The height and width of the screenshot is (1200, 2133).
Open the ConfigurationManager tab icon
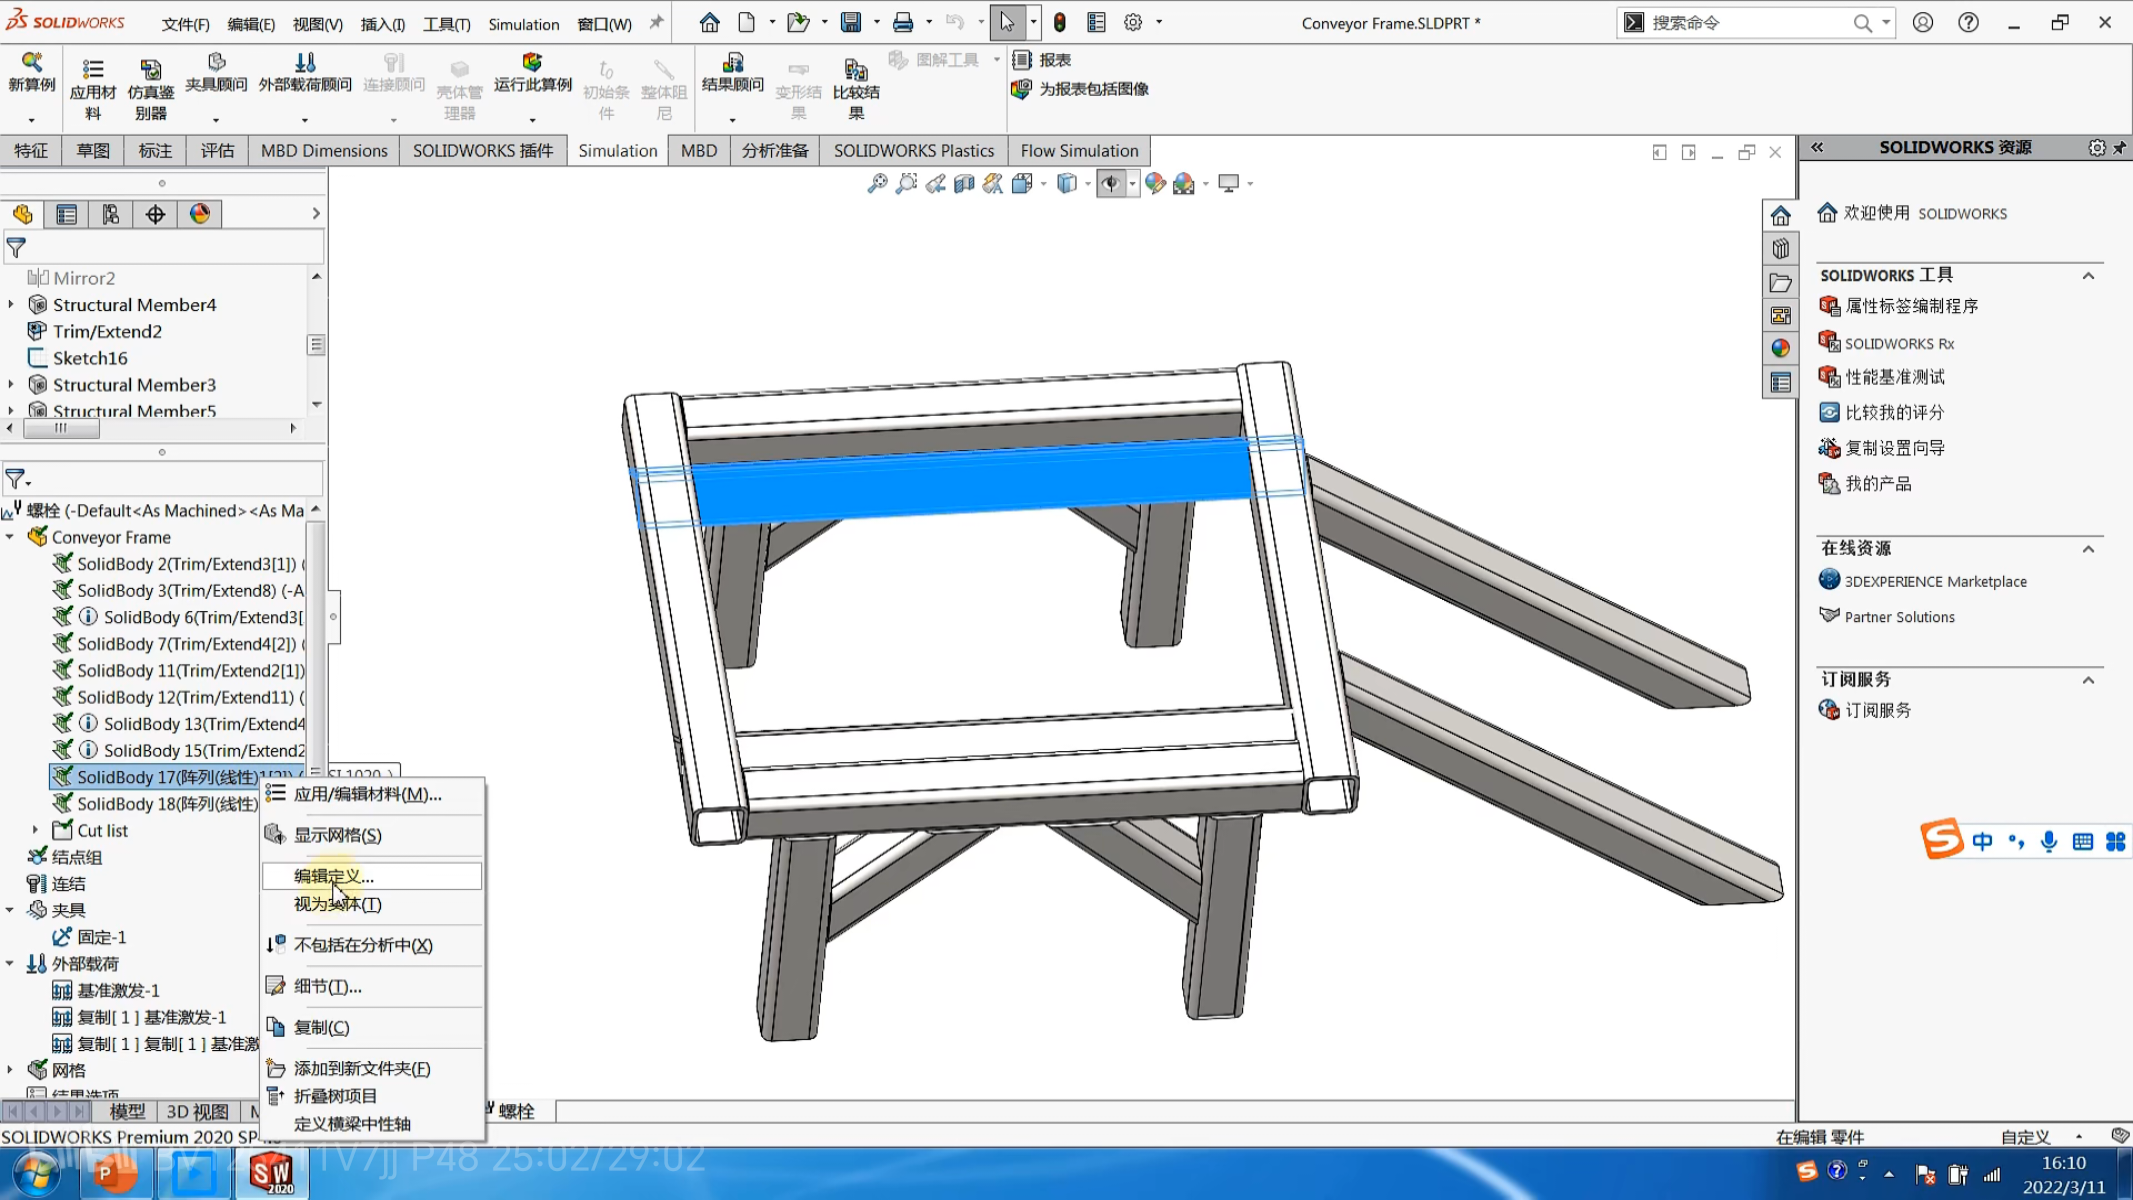(x=111, y=214)
